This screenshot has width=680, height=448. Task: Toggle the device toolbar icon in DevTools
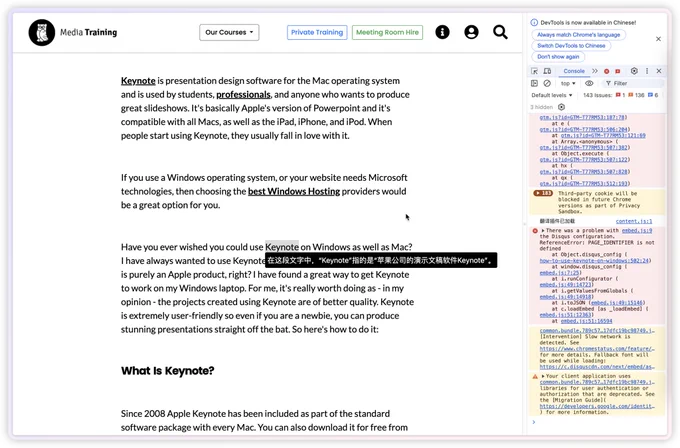[x=547, y=71]
